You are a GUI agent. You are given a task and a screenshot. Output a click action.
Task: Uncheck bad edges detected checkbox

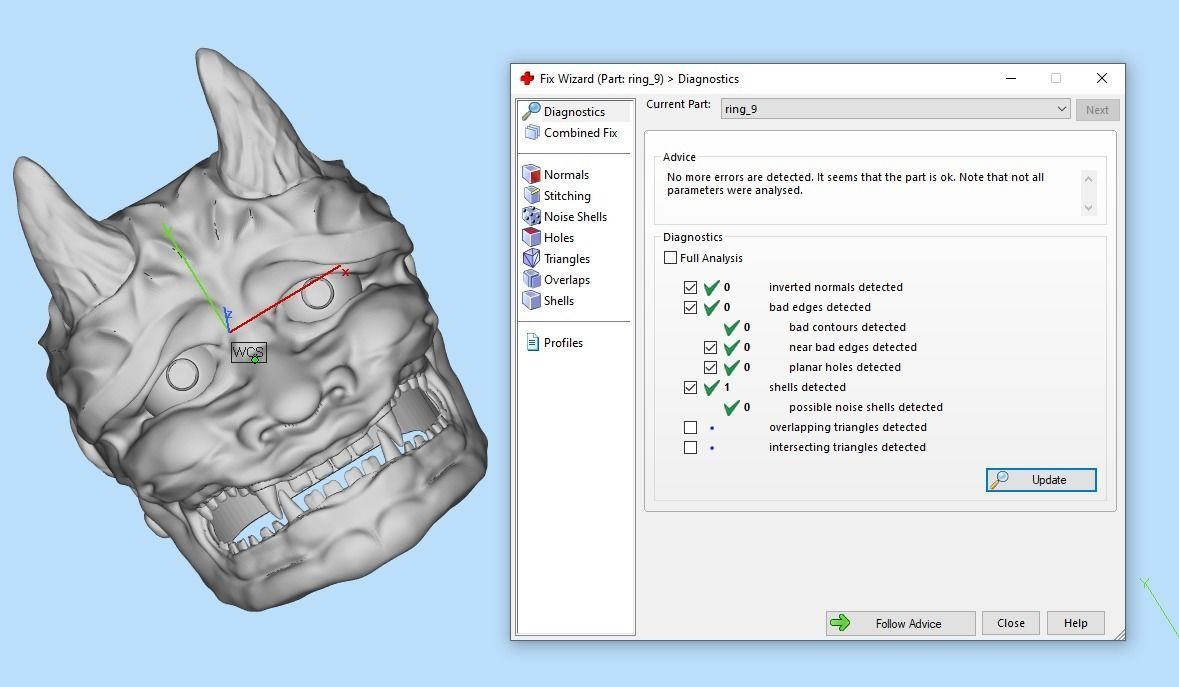tap(690, 307)
